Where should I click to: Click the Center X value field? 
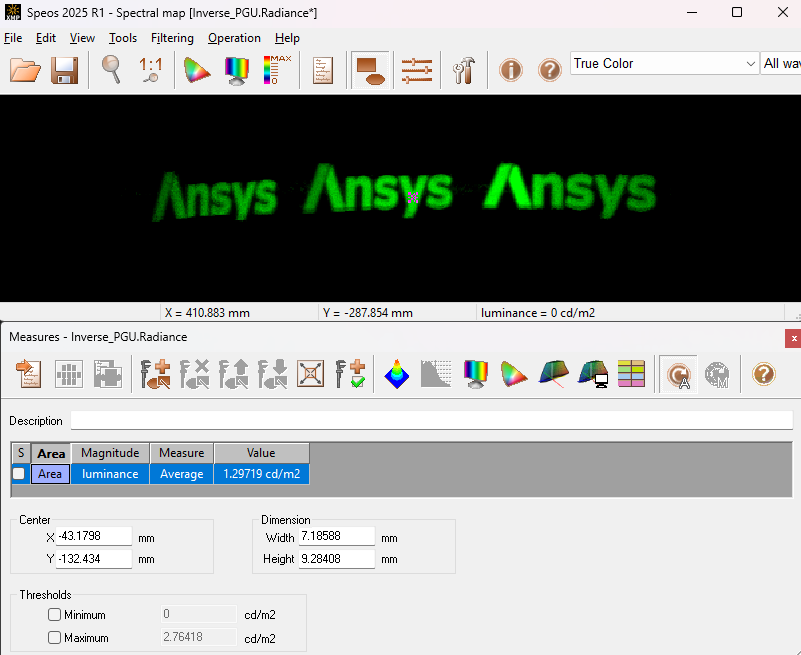(x=94, y=536)
